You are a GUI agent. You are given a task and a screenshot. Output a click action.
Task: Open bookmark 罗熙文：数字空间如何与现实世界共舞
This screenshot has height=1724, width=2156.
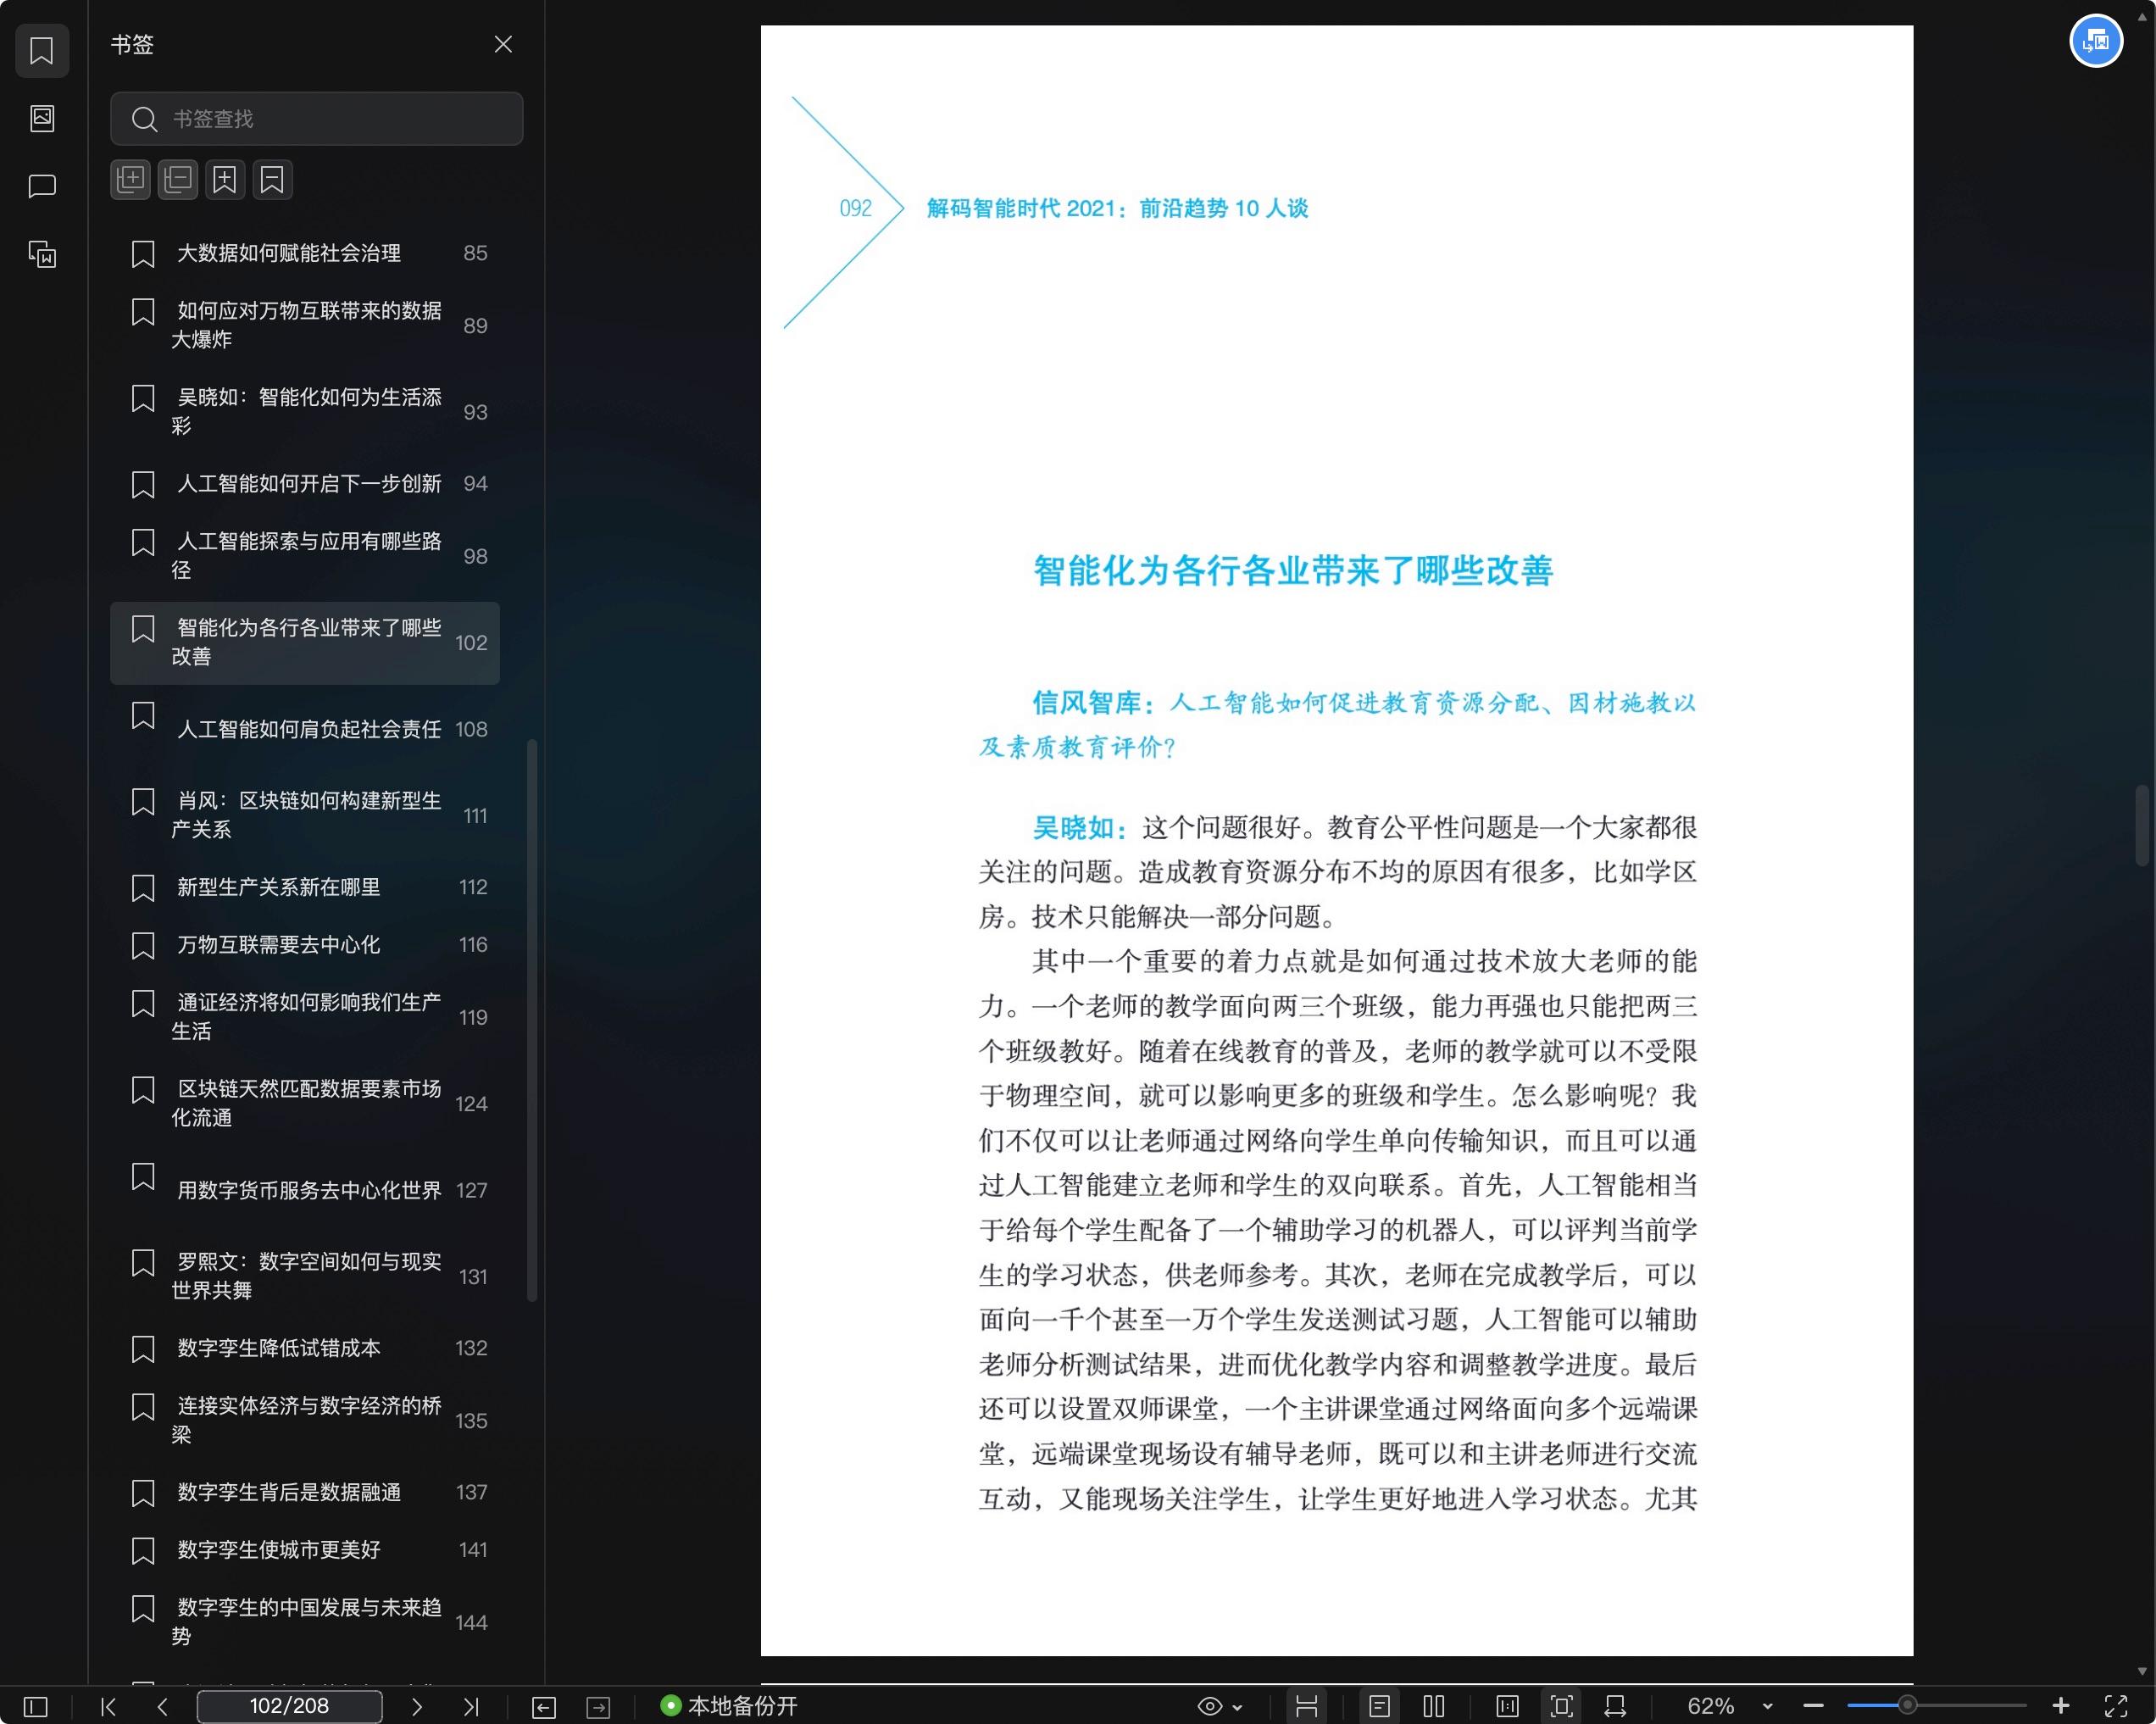click(x=305, y=1276)
